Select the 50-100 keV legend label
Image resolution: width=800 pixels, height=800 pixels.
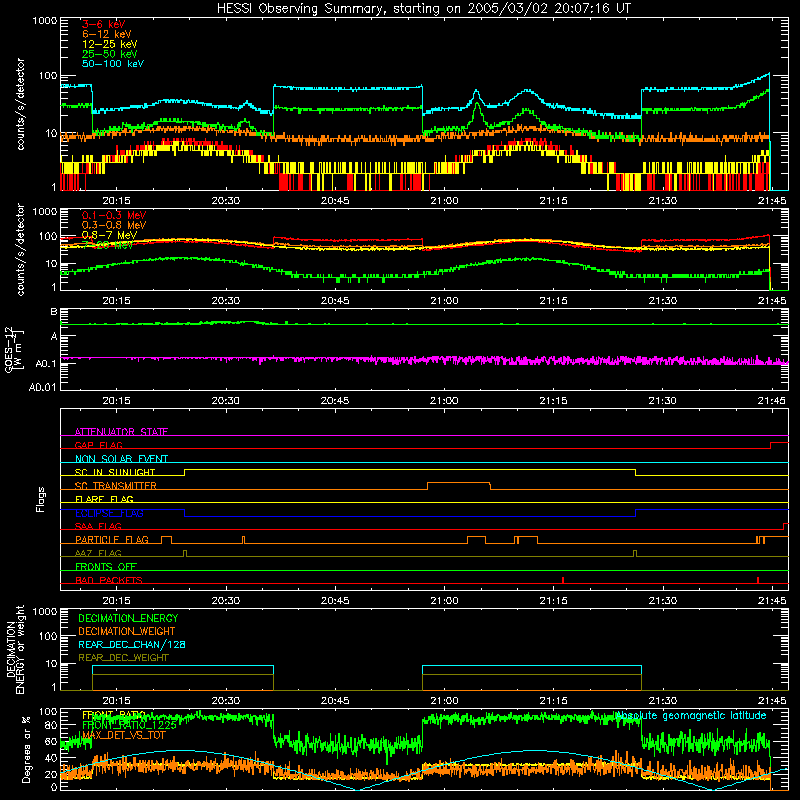coord(113,63)
